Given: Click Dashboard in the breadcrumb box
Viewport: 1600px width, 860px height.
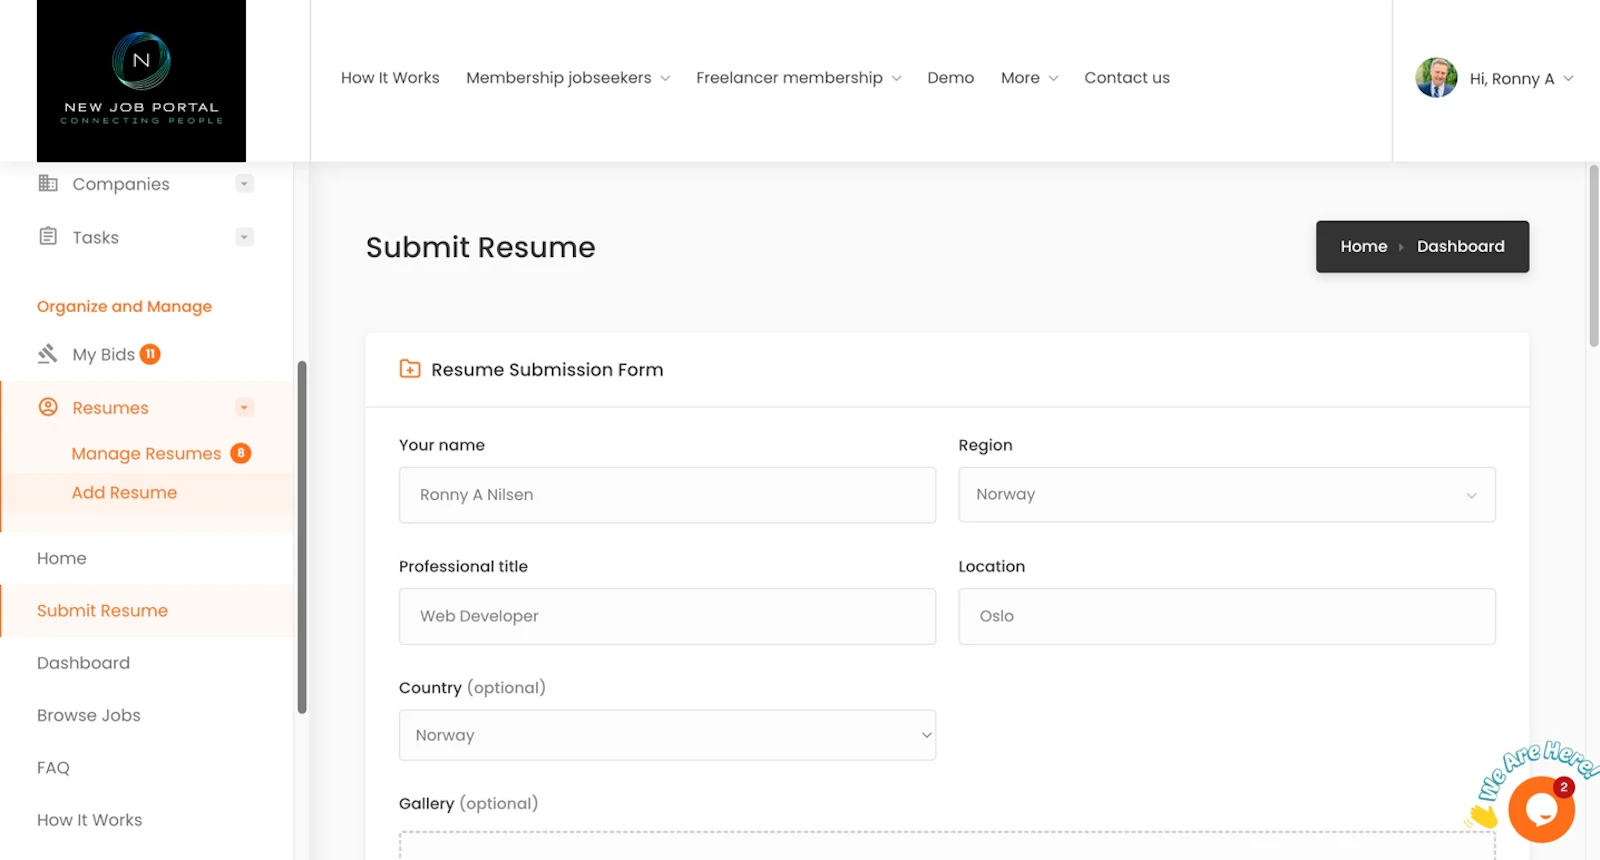Looking at the screenshot, I should [1460, 246].
